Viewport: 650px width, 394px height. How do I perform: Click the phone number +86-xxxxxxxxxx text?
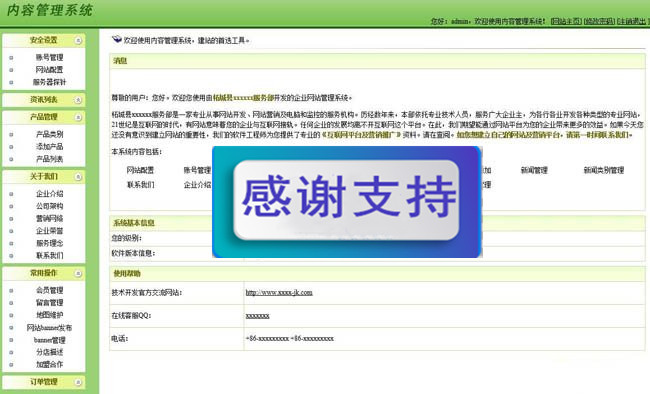(289, 338)
